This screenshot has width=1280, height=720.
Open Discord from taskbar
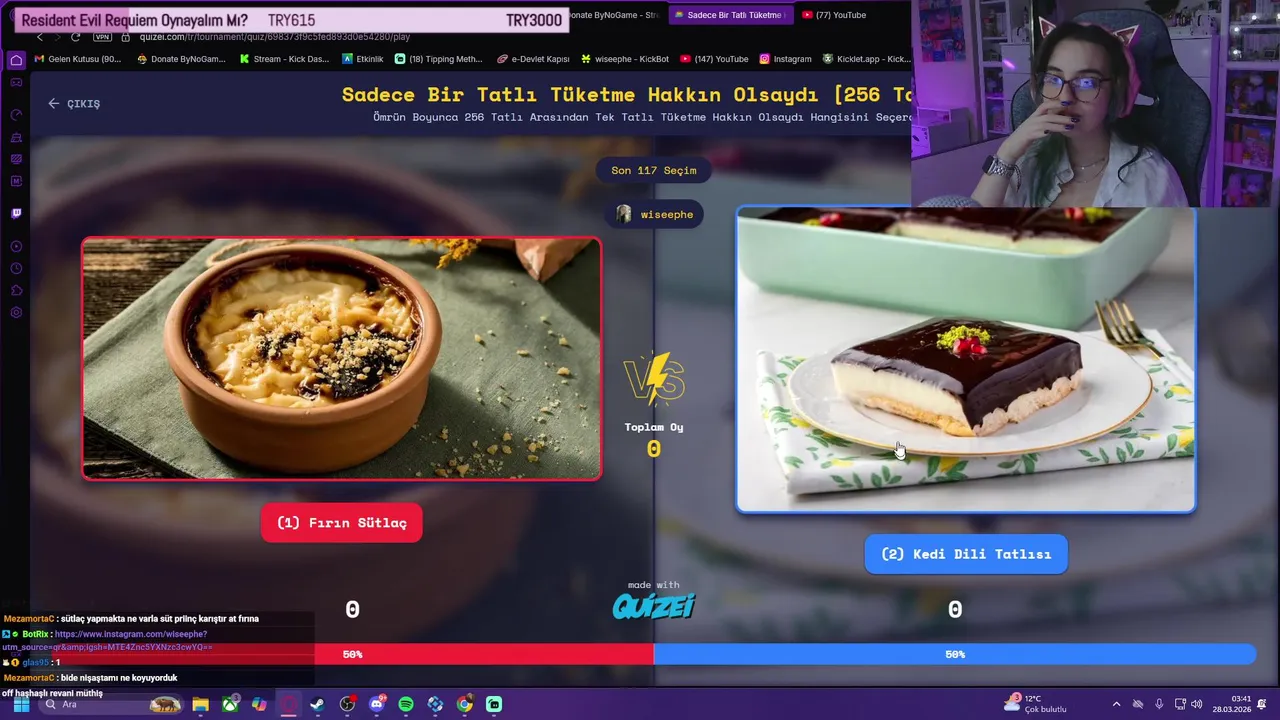coord(376,704)
